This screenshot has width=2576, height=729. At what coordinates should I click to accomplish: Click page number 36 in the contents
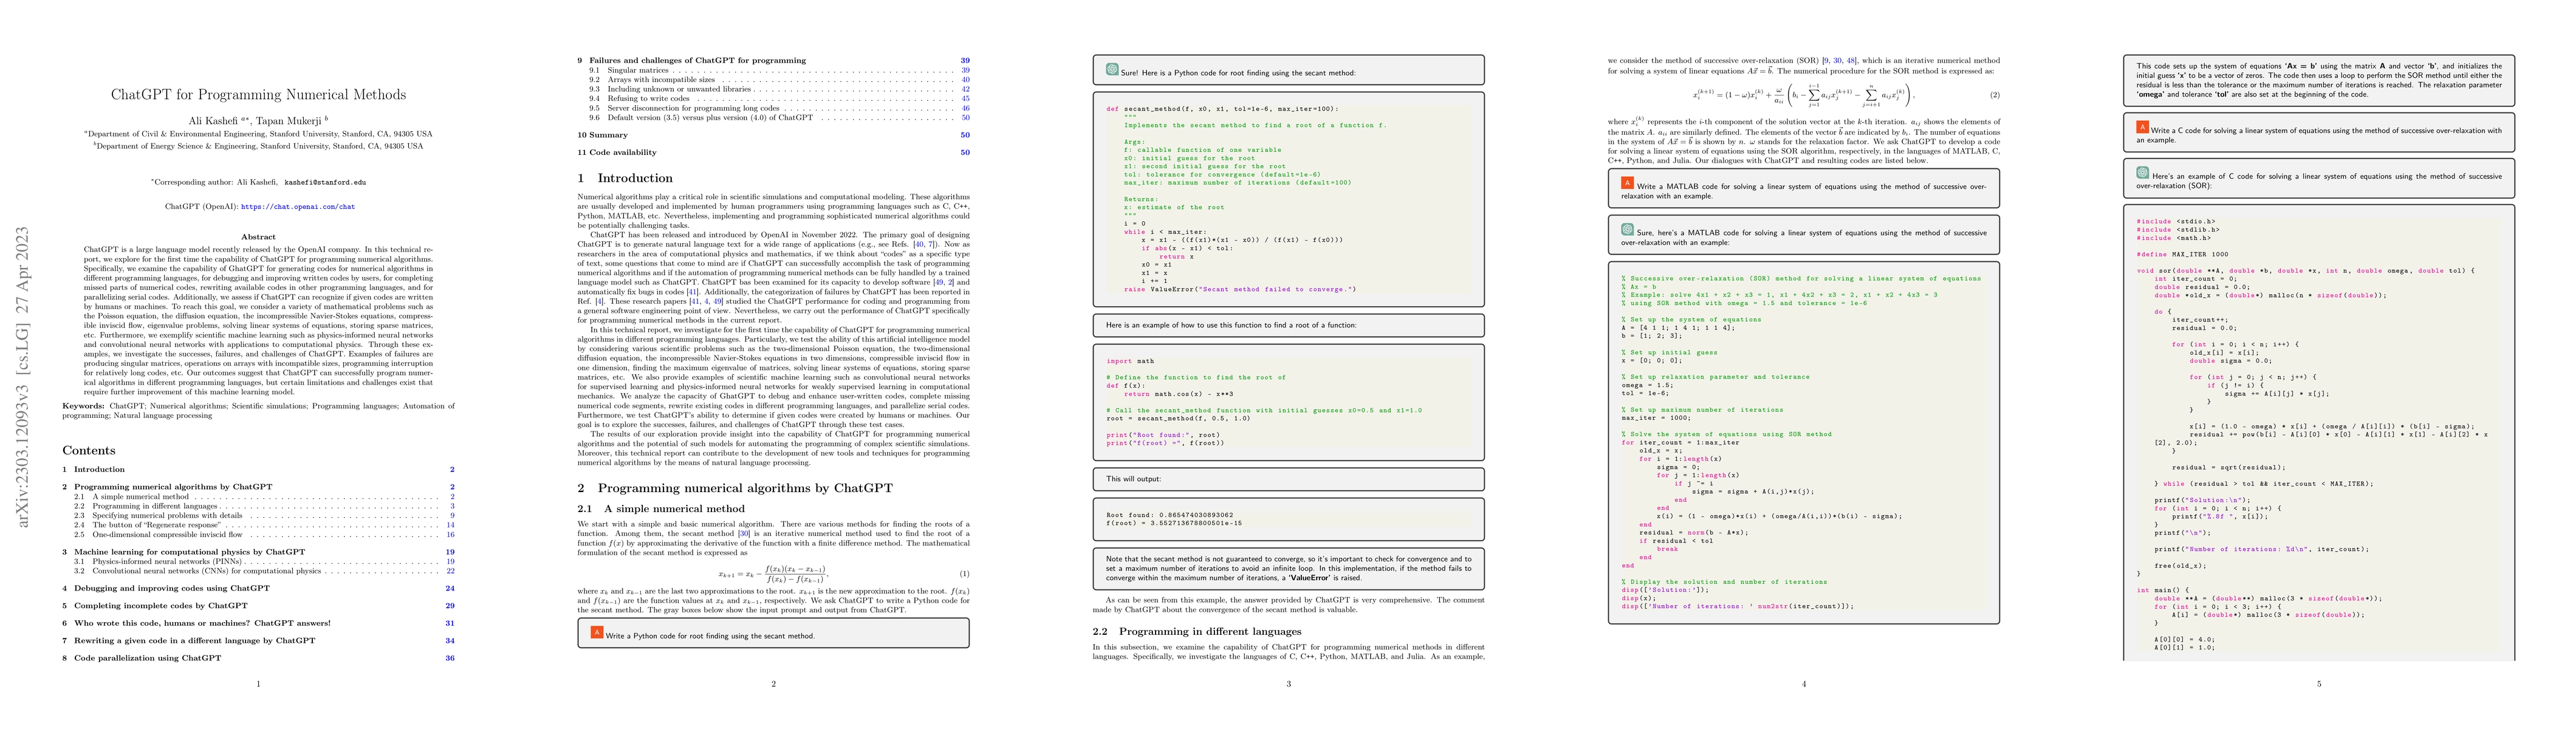pos(450,658)
